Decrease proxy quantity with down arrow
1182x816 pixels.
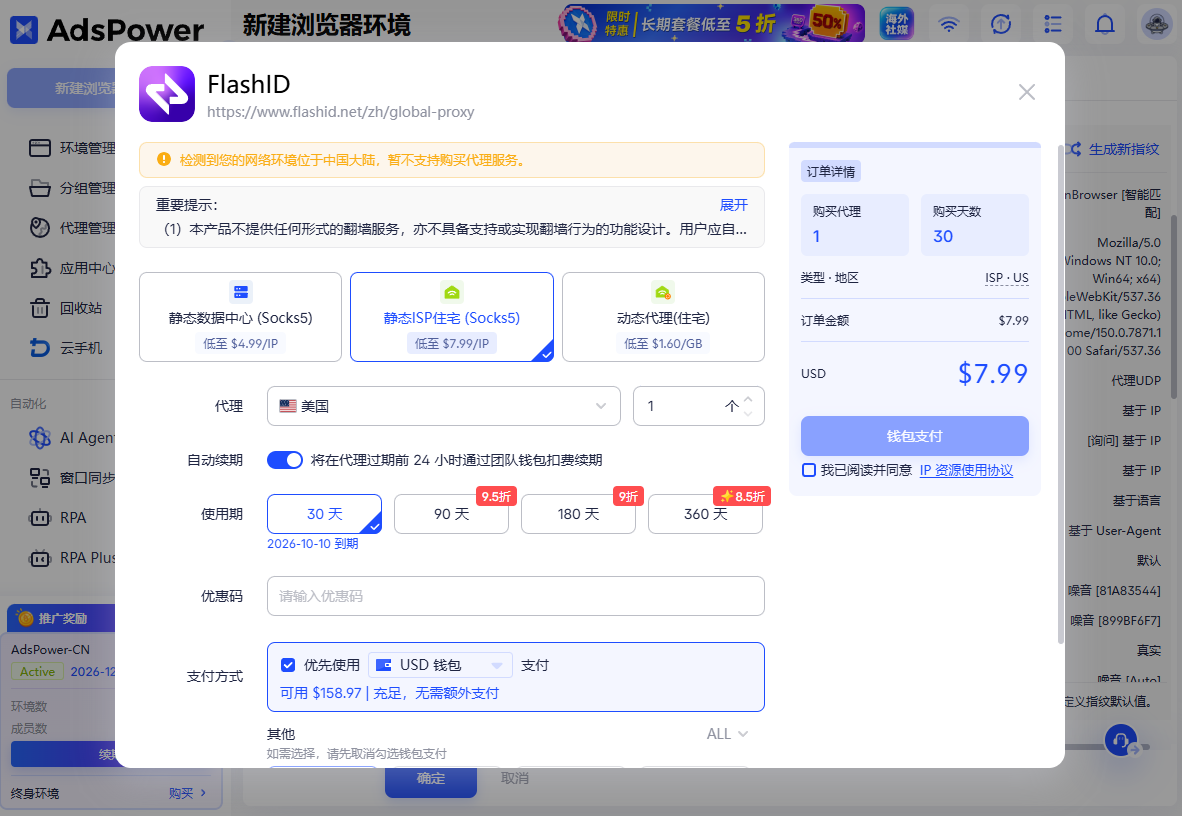click(748, 413)
